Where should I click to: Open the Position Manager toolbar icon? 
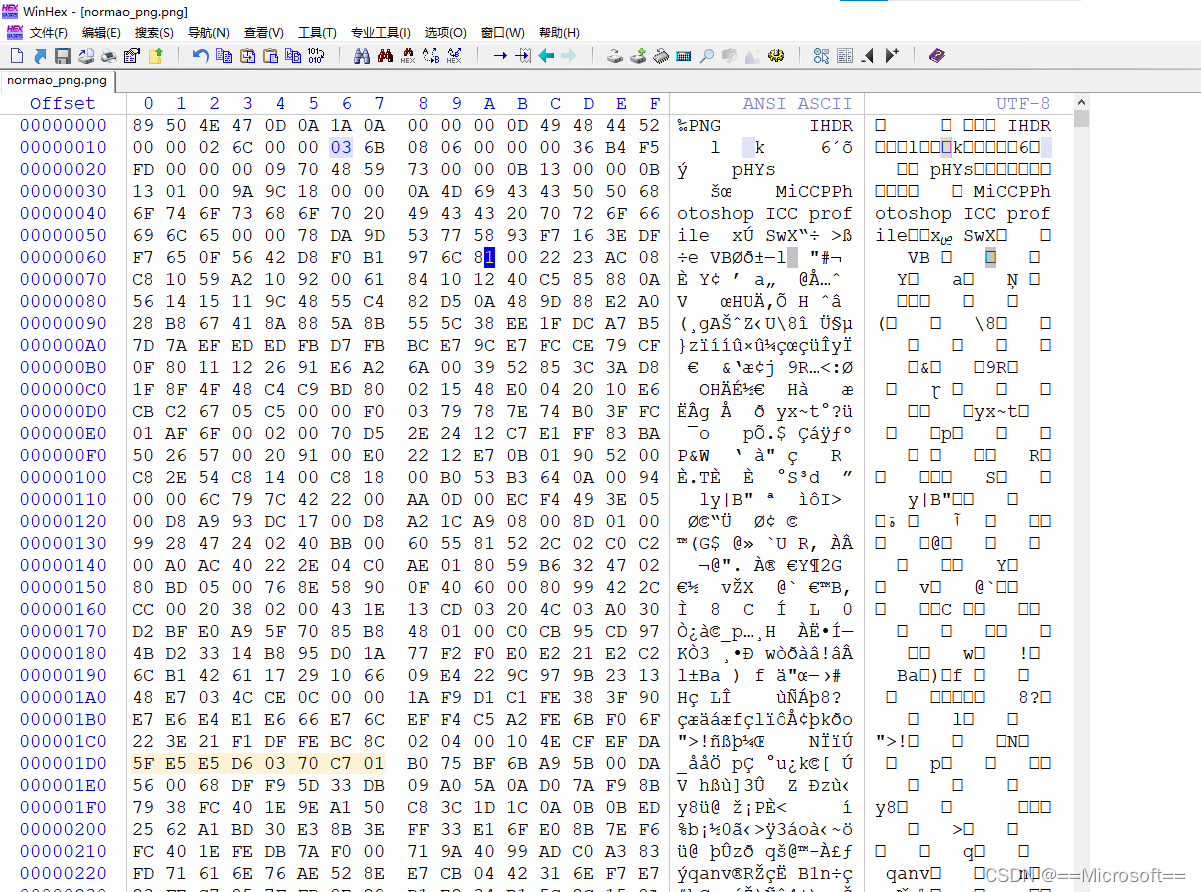click(845, 56)
